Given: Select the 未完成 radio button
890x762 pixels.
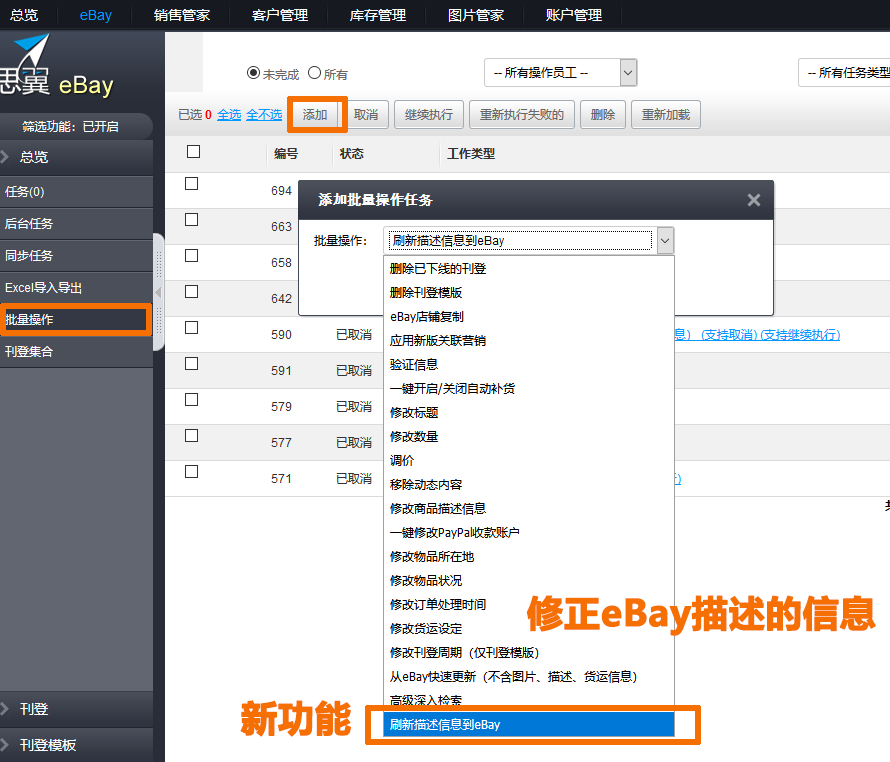Looking at the screenshot, I should pyautogui.click(x=253, y=73).
